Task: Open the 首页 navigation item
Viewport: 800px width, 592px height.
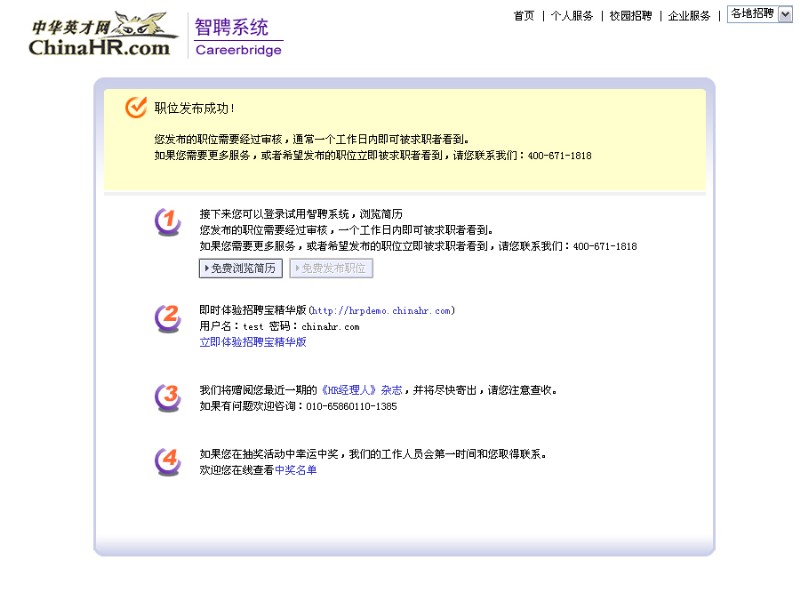Action: click(x=523, y=16)
